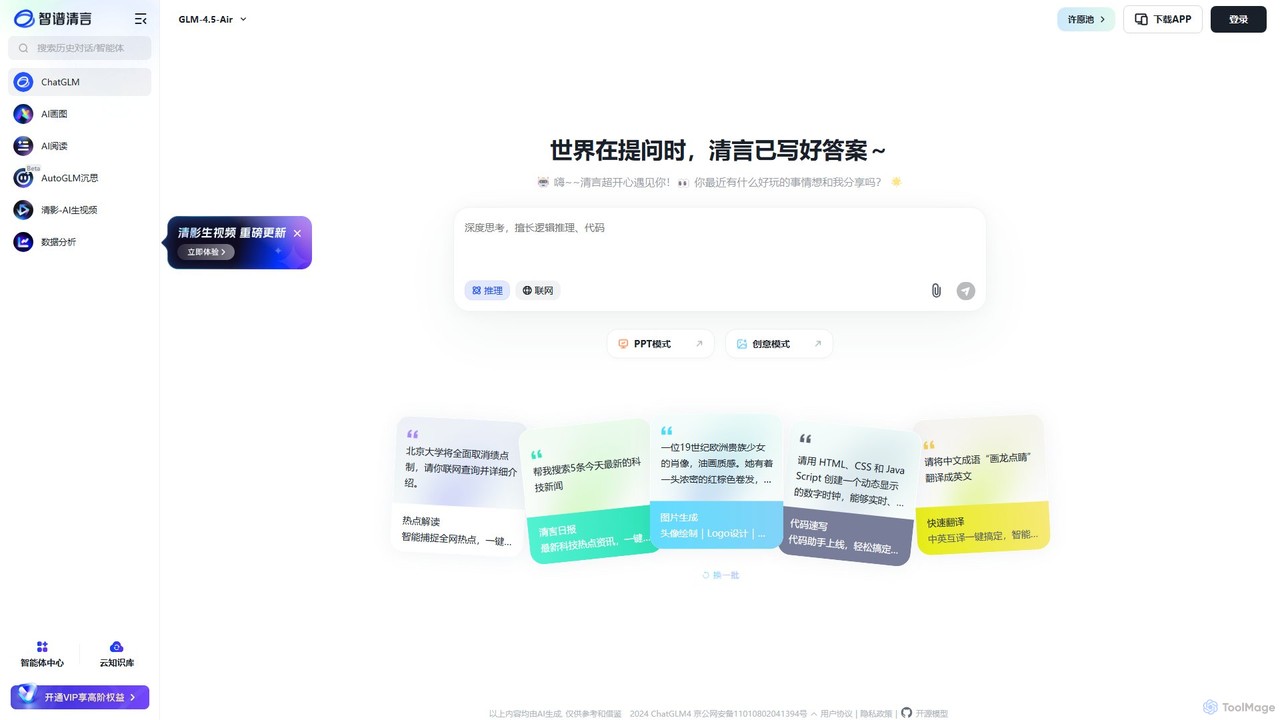Open 创意模式
Screen dimensions: 1280x720
[779, 344]
